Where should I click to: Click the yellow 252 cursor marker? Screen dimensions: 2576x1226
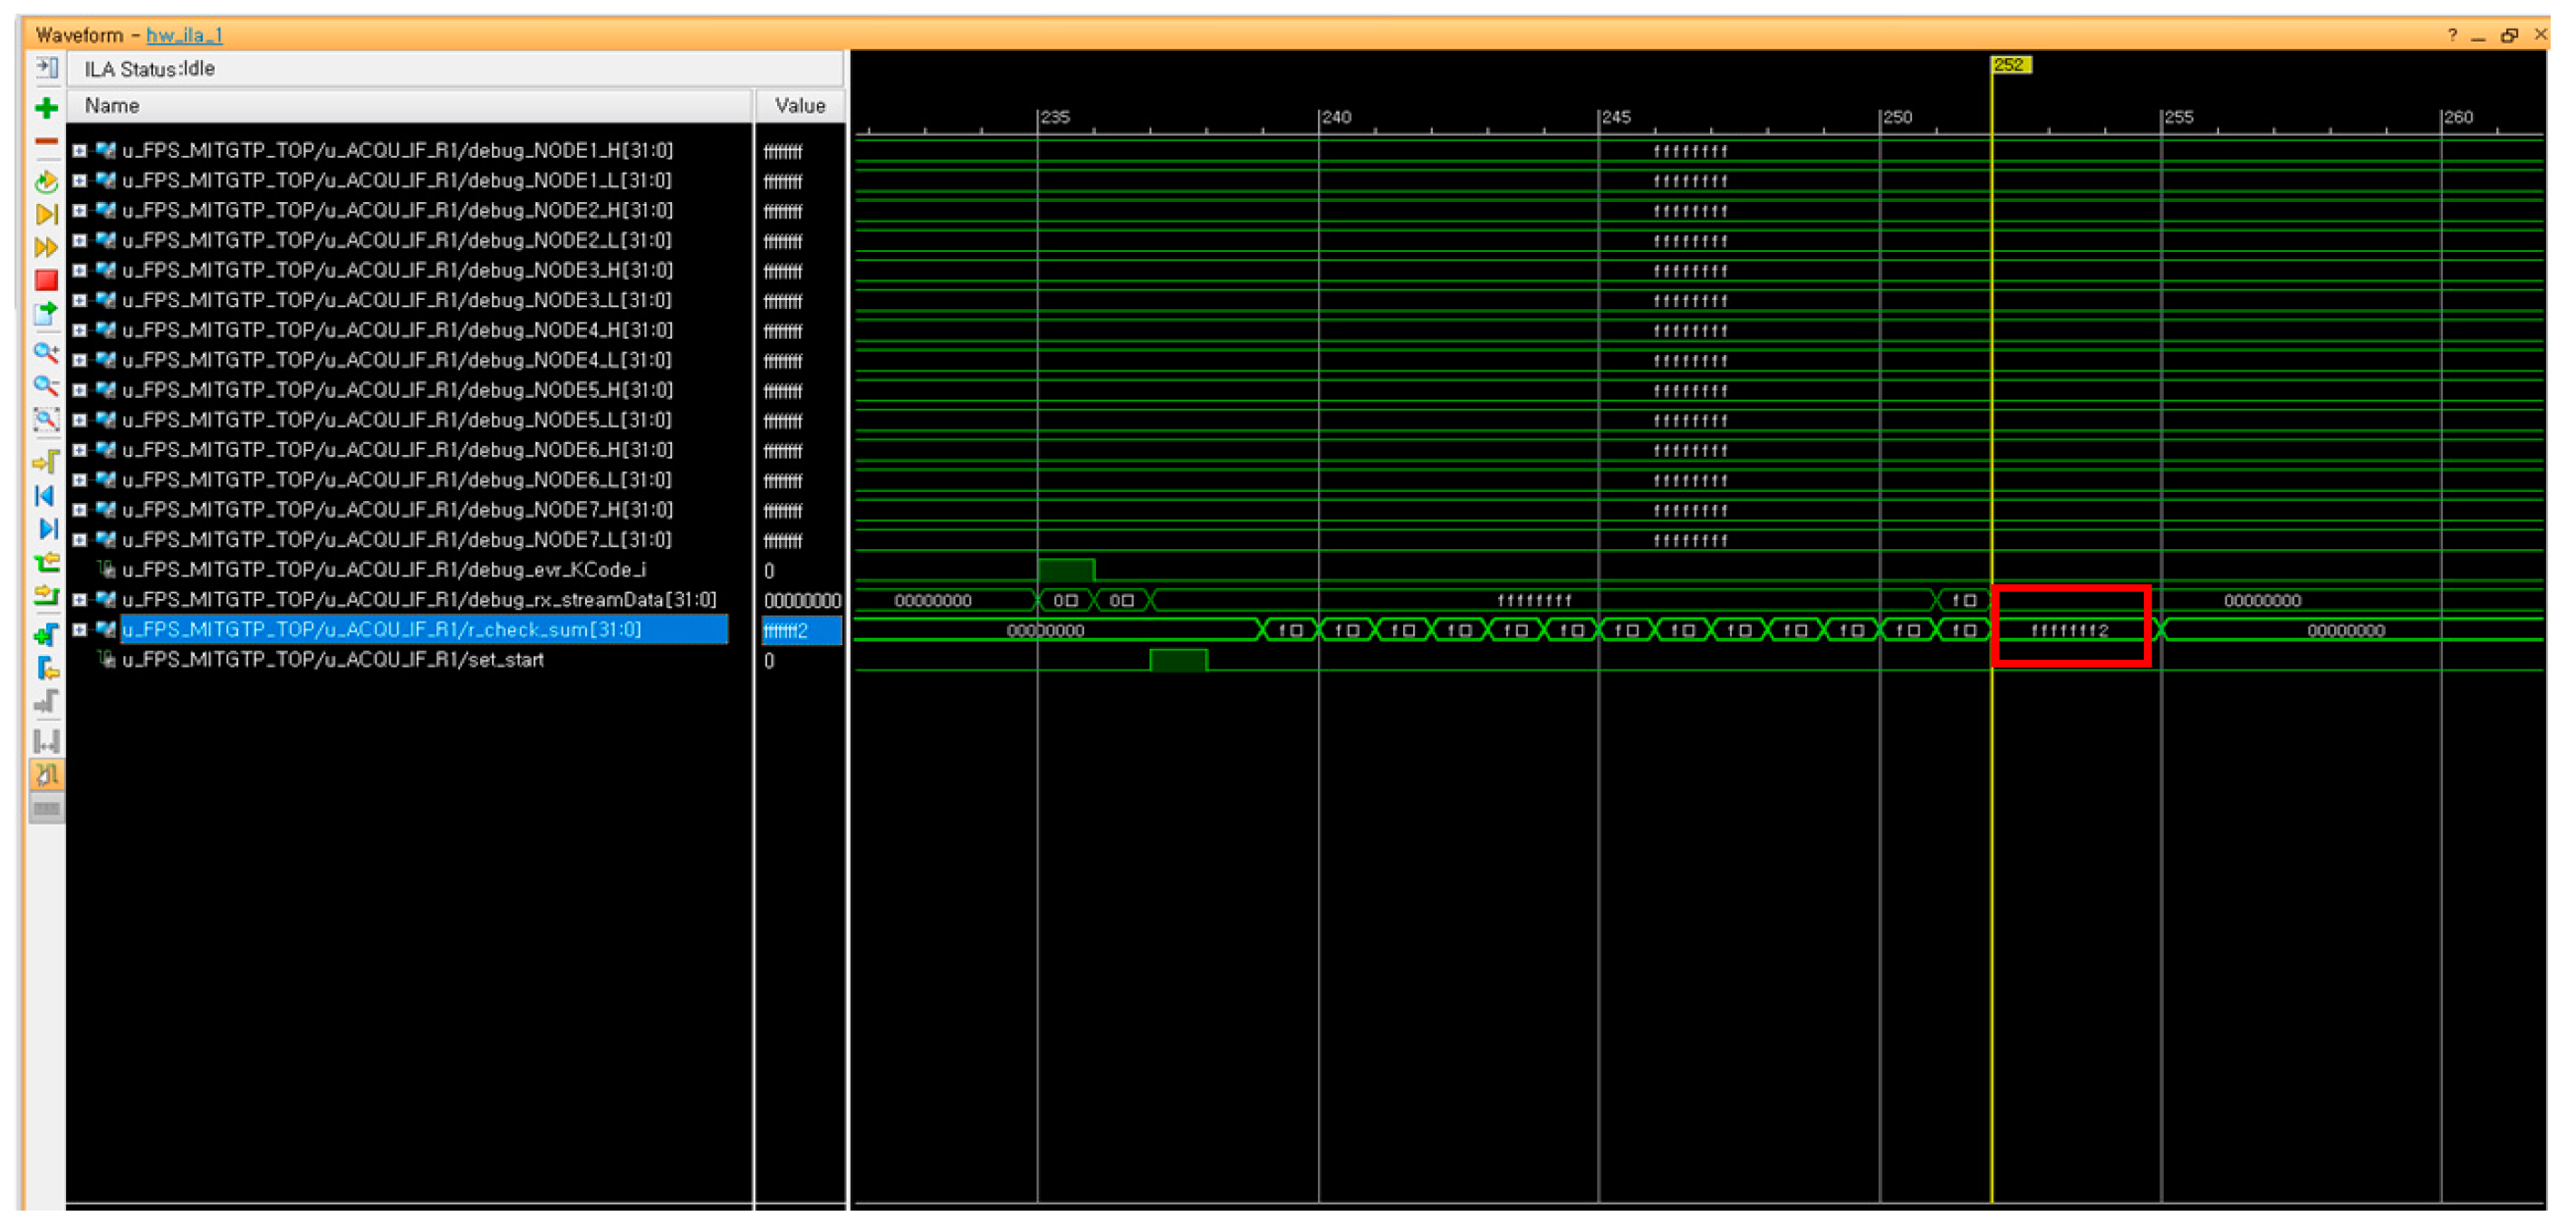2011,64
